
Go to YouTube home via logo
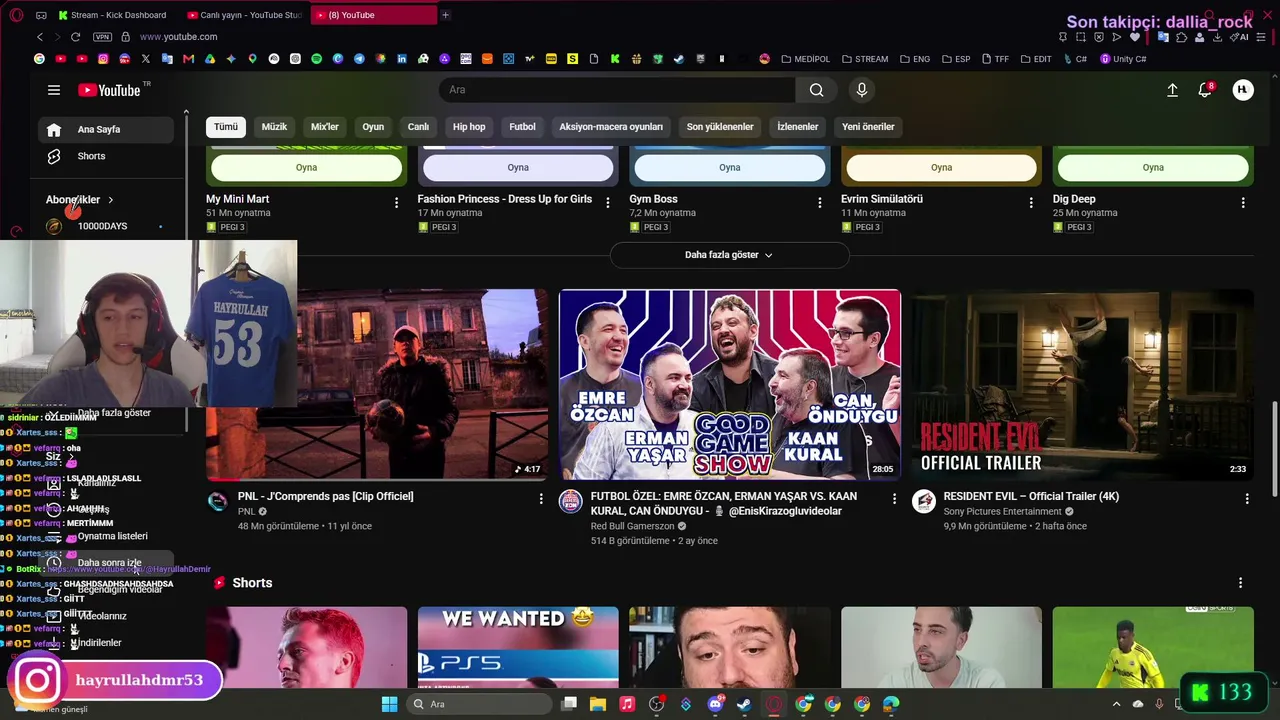click(109, 90)
